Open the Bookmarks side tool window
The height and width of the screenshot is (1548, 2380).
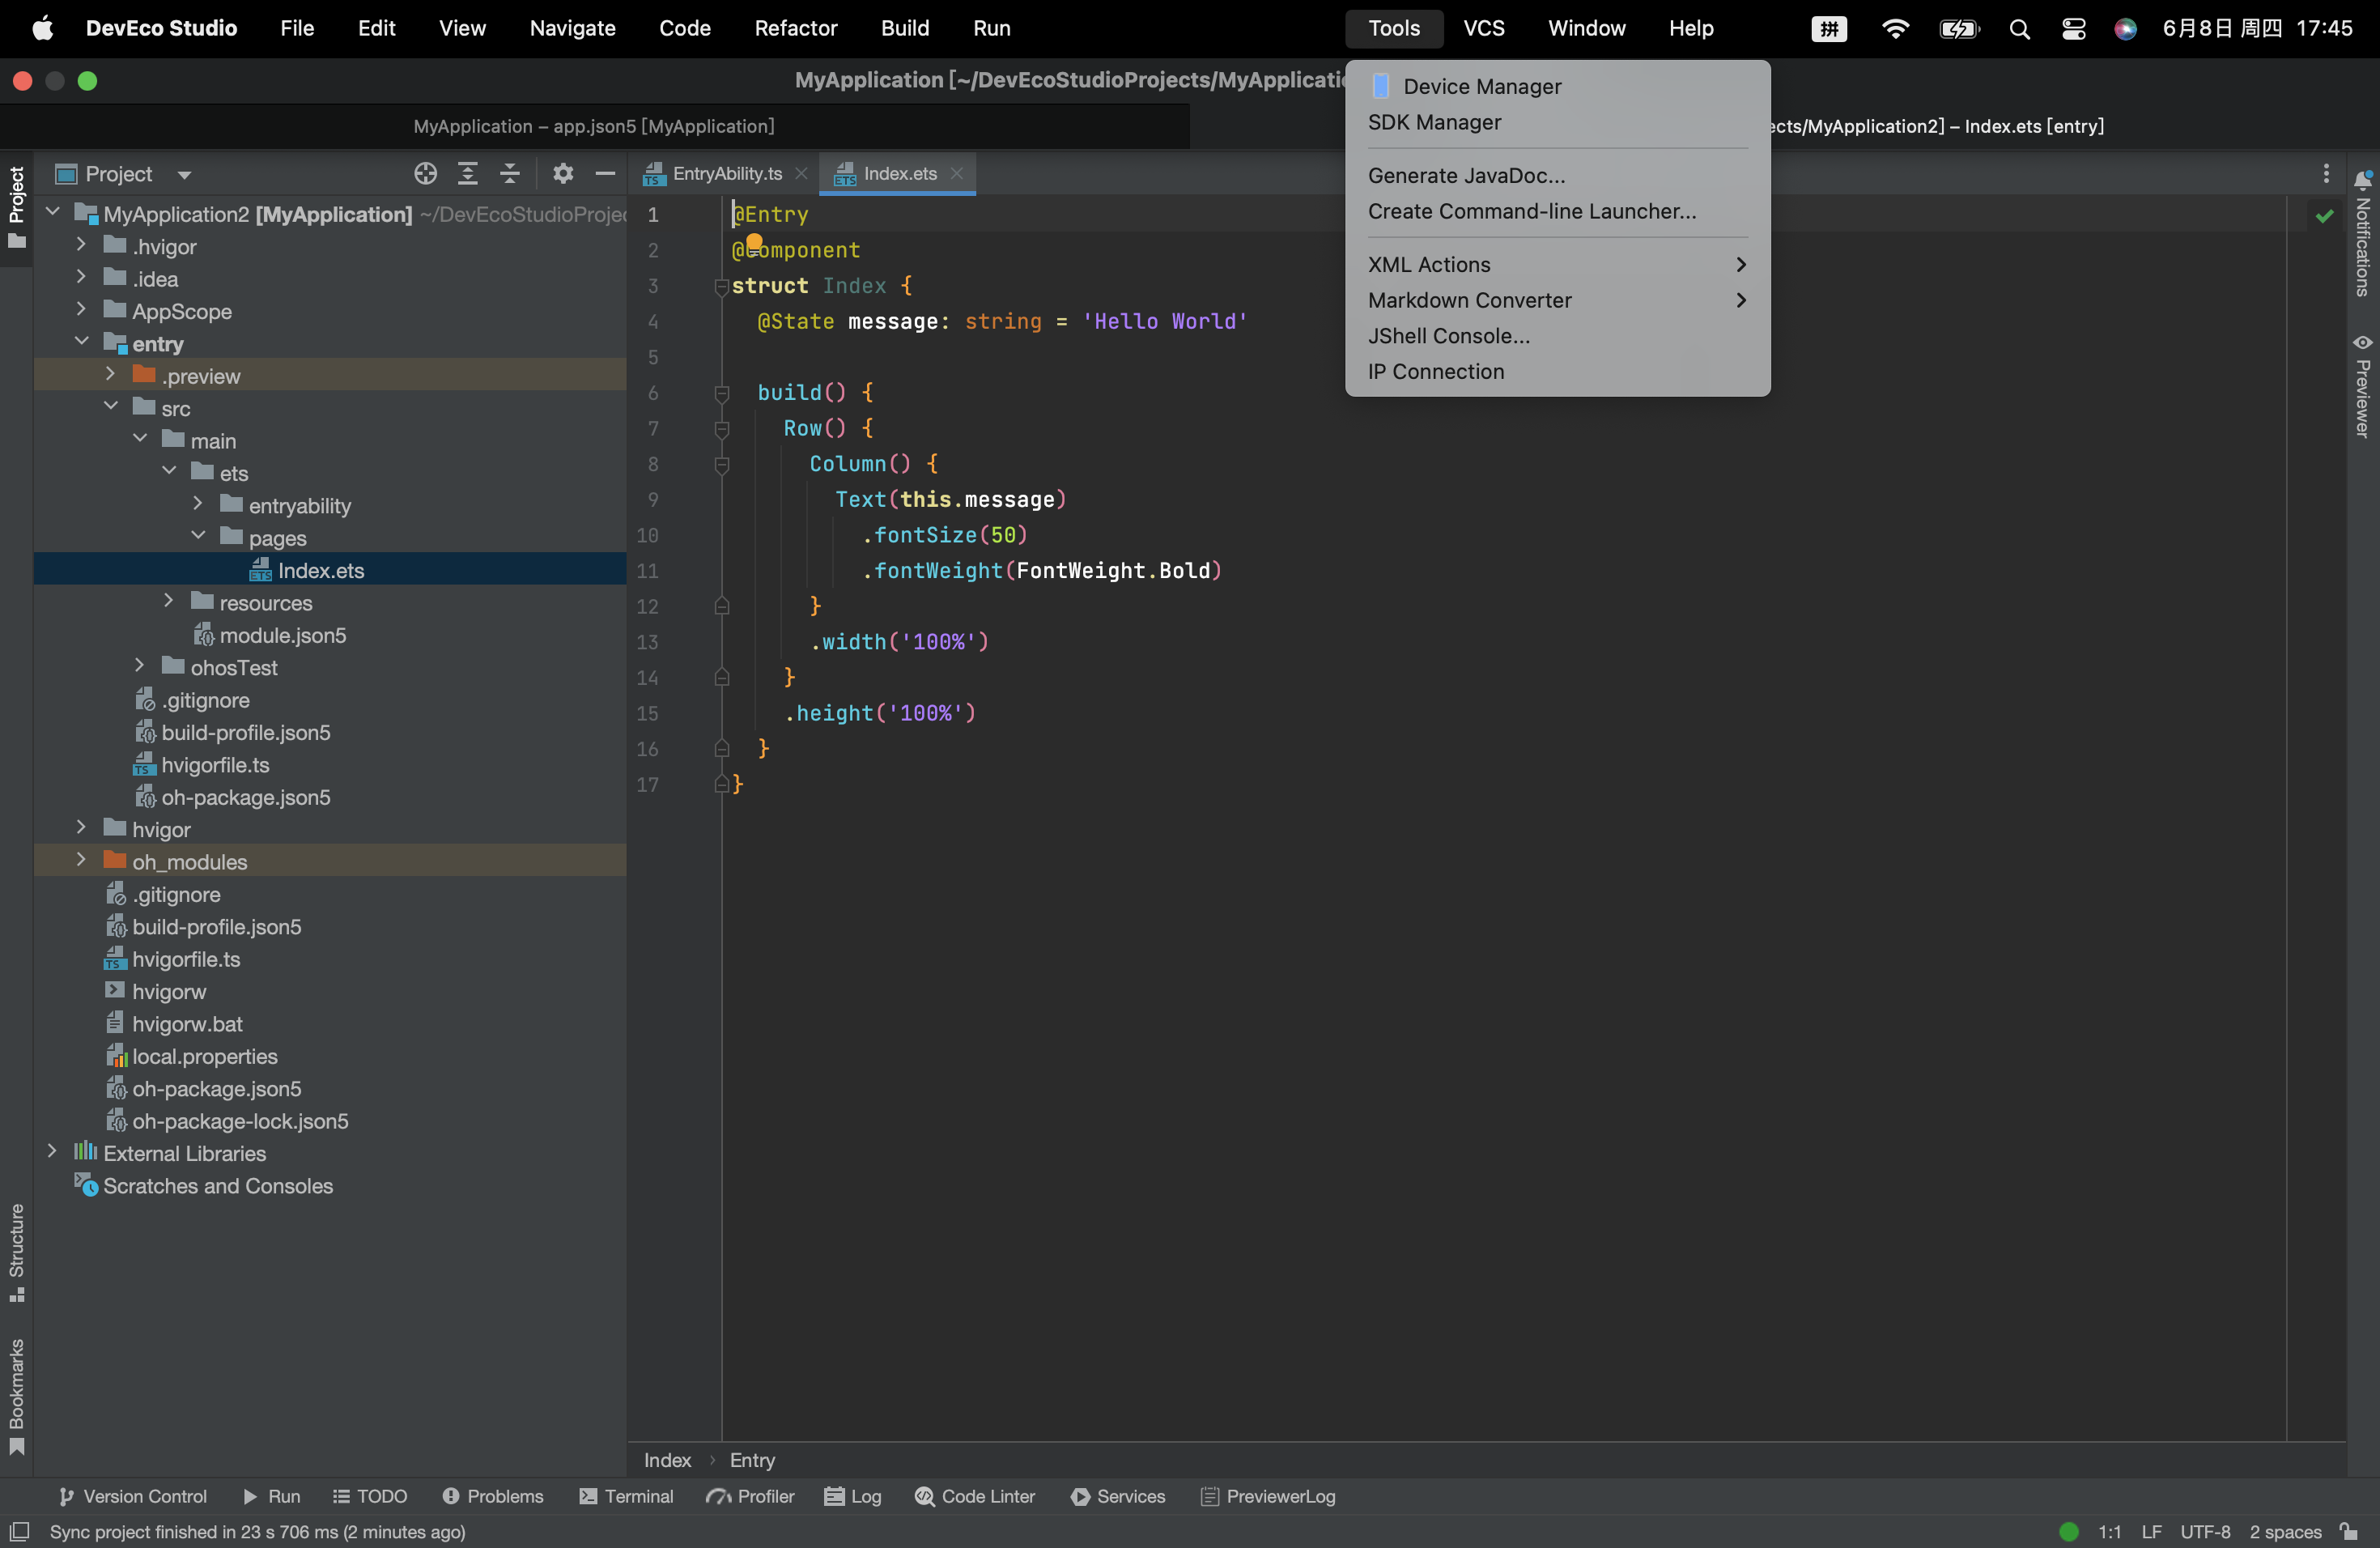click(x=17, y=1396)
